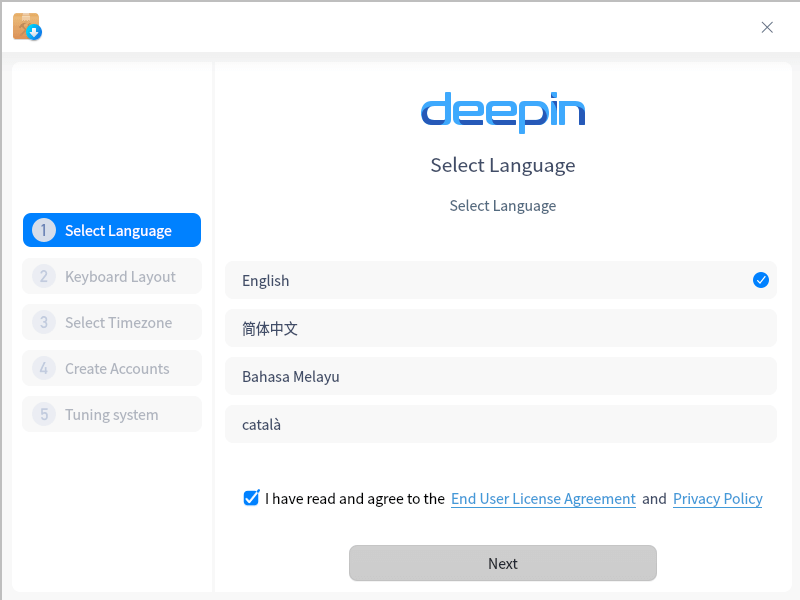Click the Next button
The image size is (800, 600).
click(x=503, y=563)
